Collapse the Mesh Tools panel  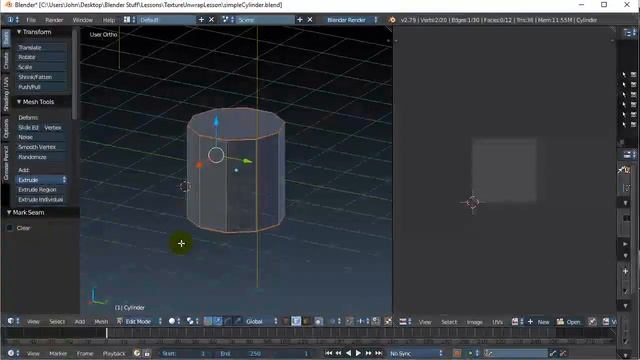point(19,102)
